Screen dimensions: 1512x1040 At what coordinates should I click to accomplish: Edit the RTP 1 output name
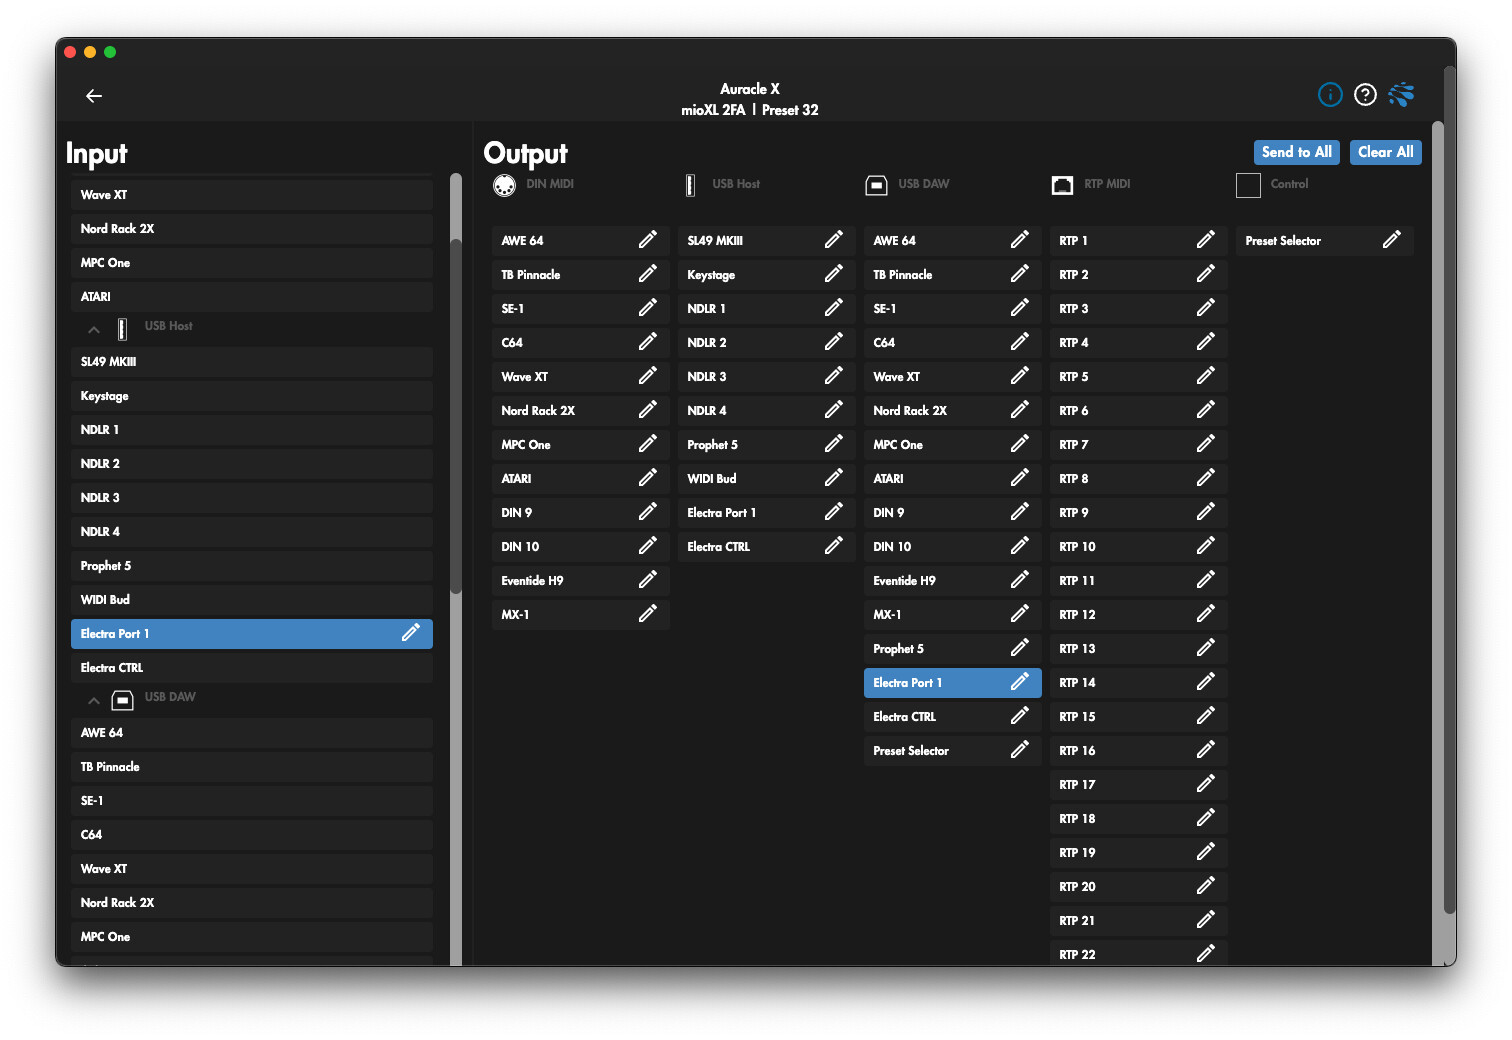(1205, 240)
